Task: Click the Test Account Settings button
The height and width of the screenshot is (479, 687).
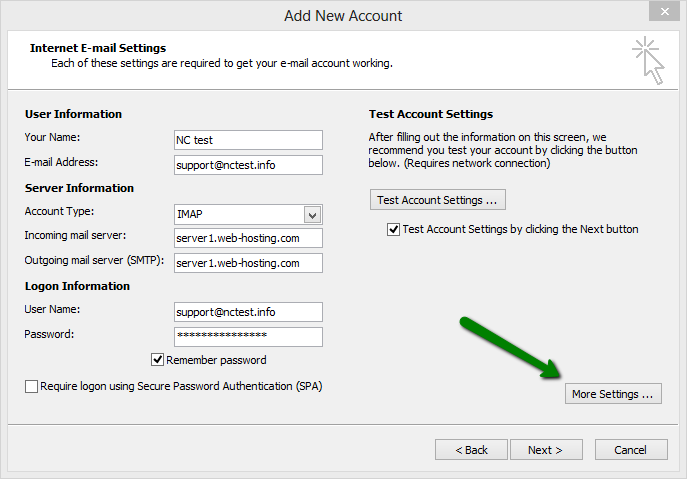Action: (x=437, y=200)
